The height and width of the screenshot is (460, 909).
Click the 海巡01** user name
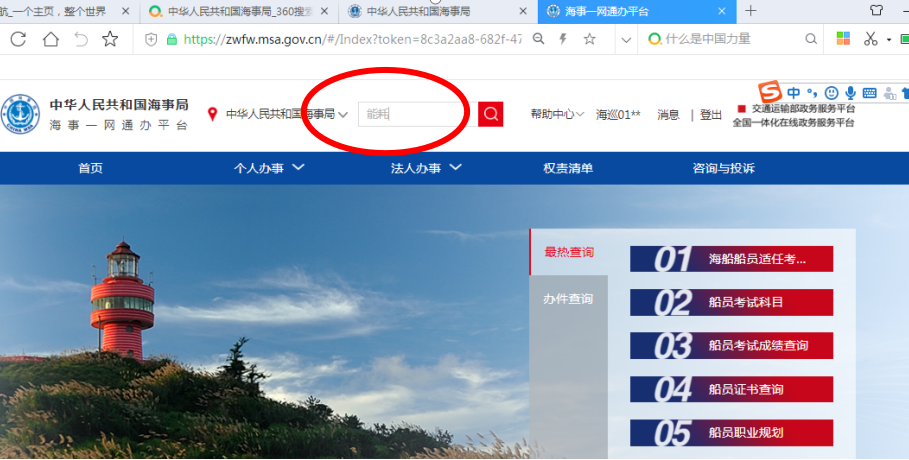(x=618, y=115)
